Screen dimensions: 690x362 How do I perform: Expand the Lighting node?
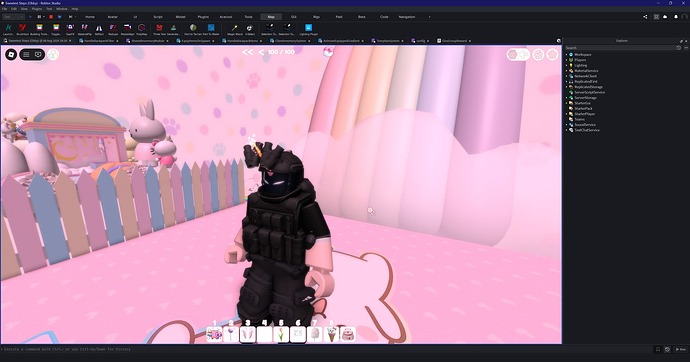coord(567,65)
